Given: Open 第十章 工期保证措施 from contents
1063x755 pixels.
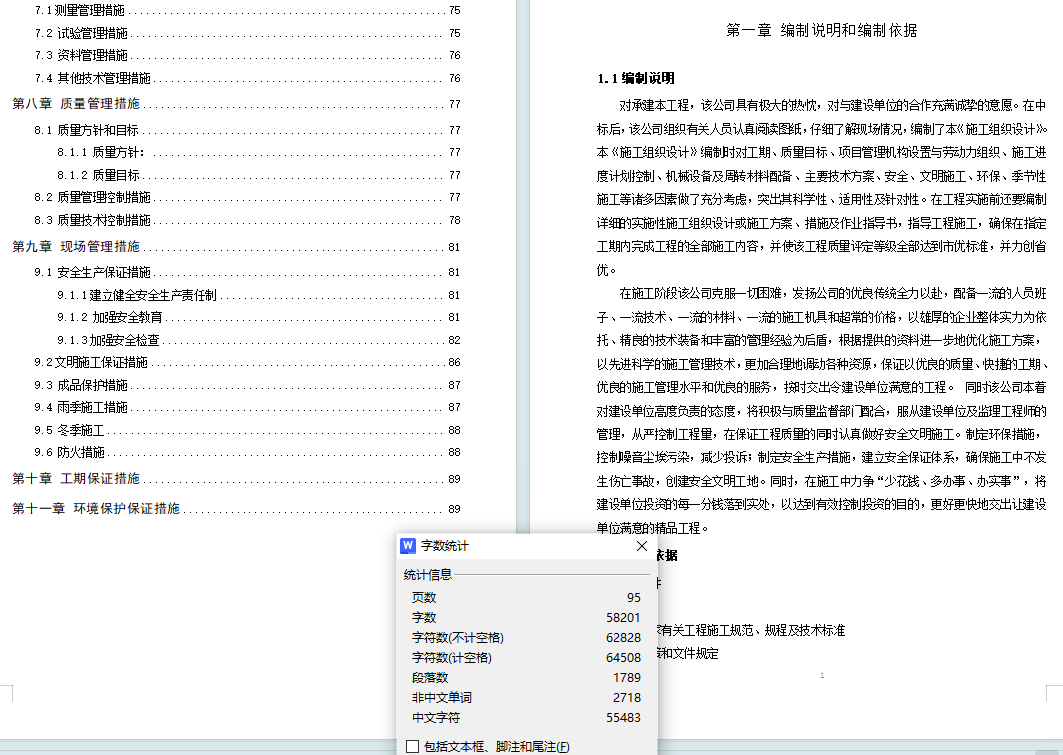Looking at the screenshot, I should point(76,479).
